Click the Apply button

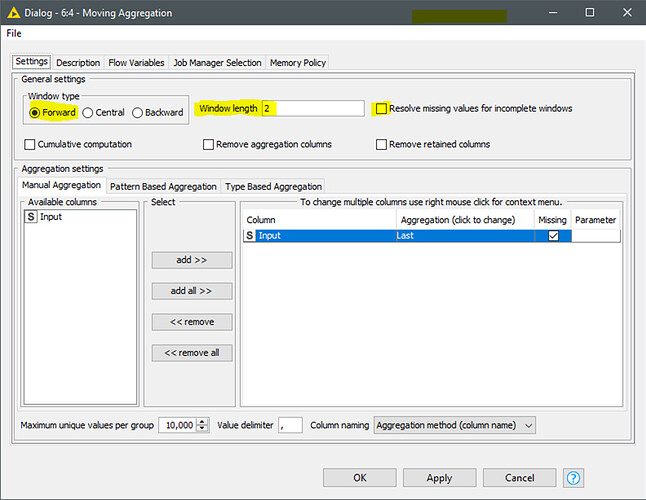[x=440, y=478]
